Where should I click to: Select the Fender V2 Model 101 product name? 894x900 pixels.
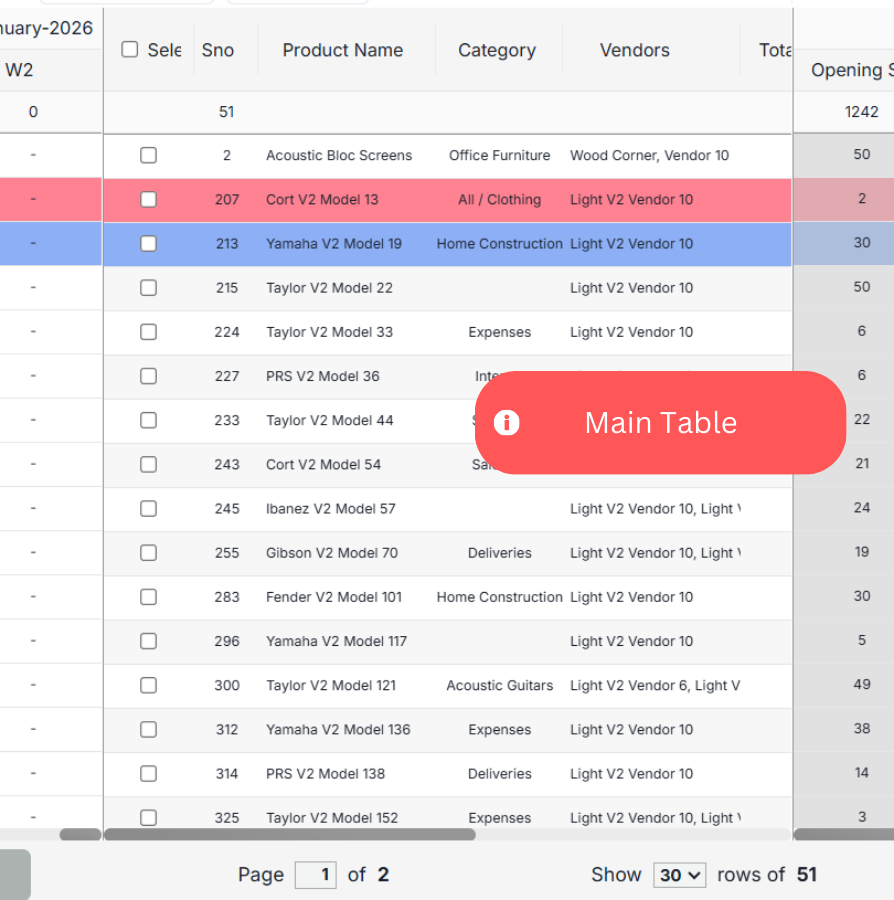click(x=333, y=597)
